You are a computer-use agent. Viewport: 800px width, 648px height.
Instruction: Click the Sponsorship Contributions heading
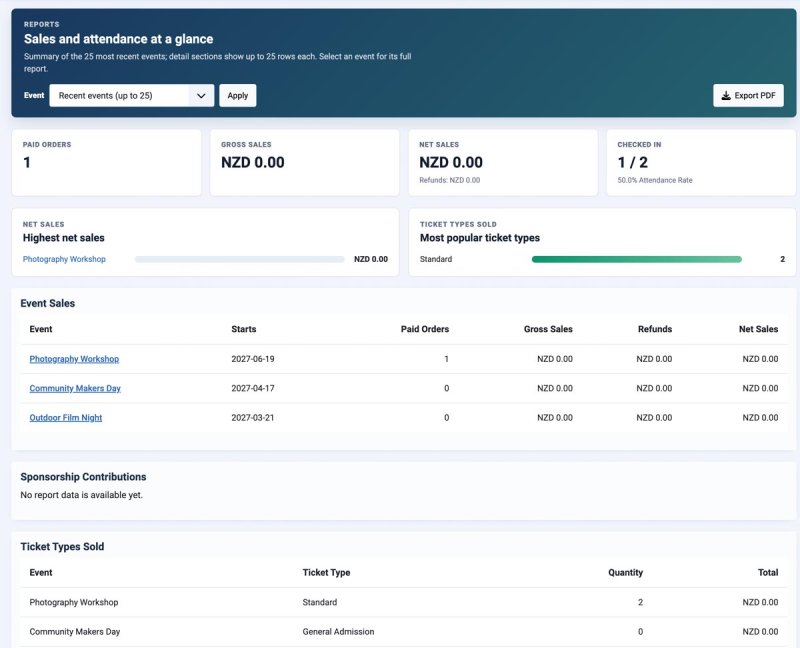pyautogui.click(x=83, y=477)
